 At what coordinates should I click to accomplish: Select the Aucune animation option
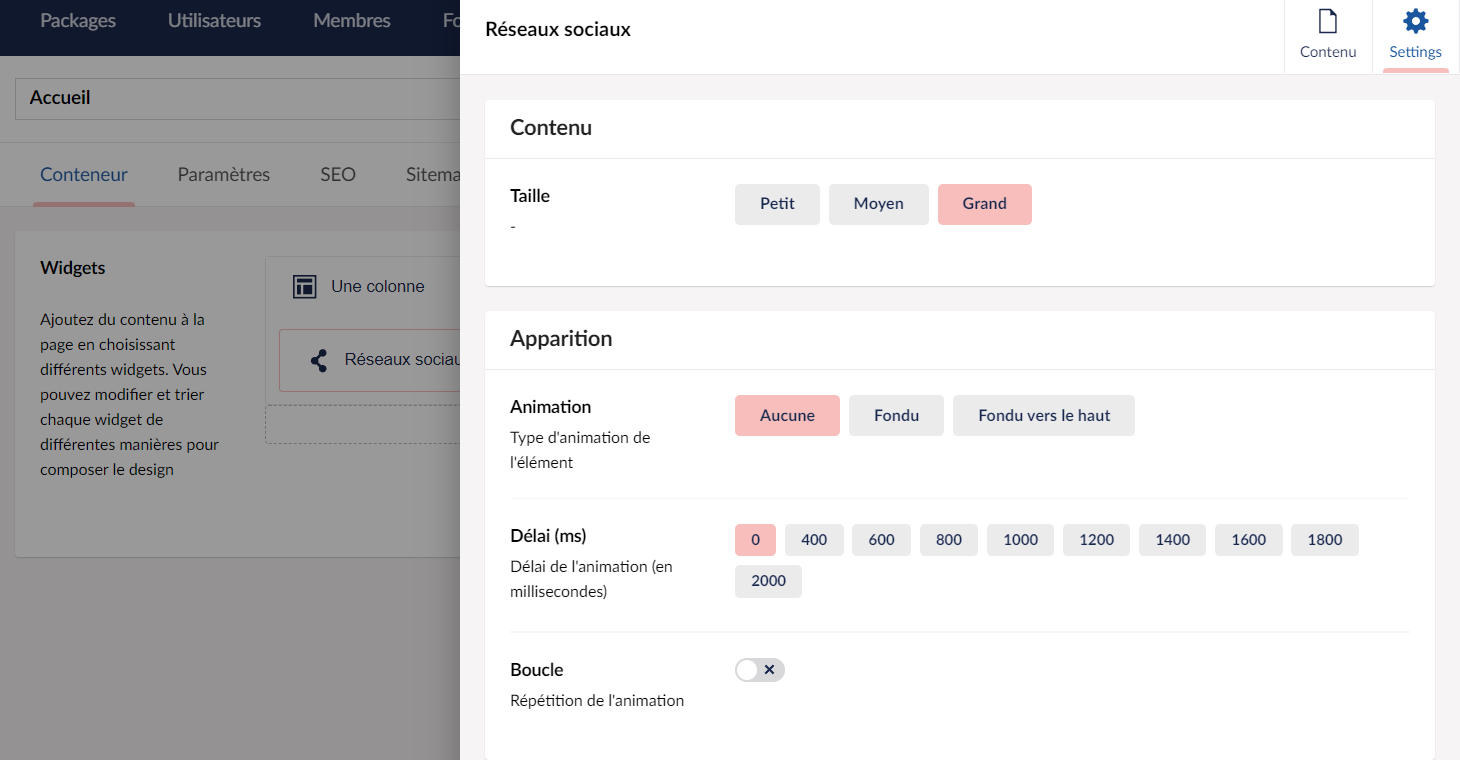(787, 416)
